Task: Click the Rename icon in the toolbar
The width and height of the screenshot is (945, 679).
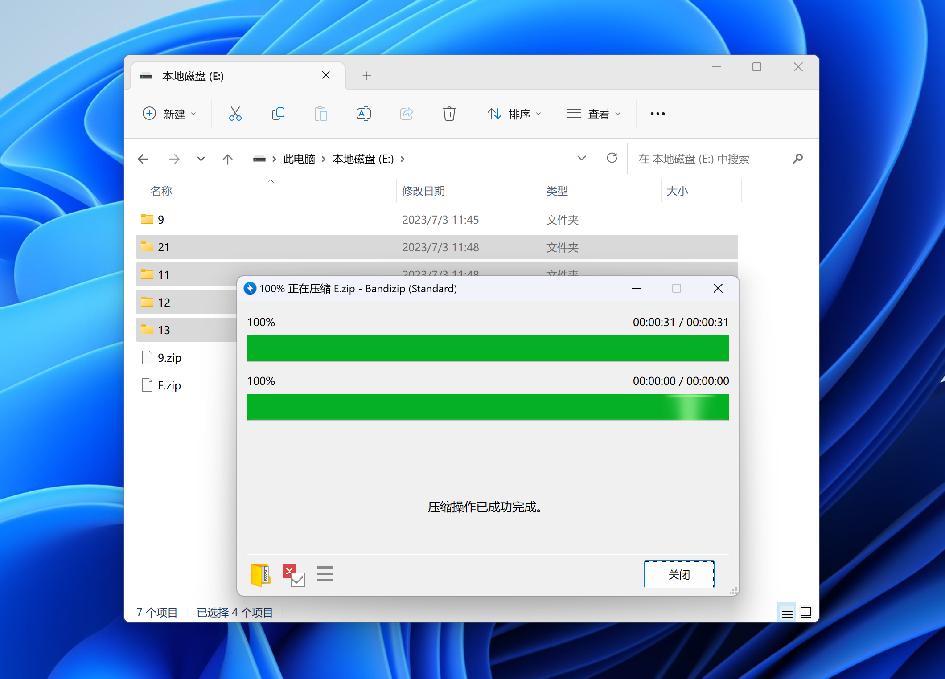Action: 364,113
